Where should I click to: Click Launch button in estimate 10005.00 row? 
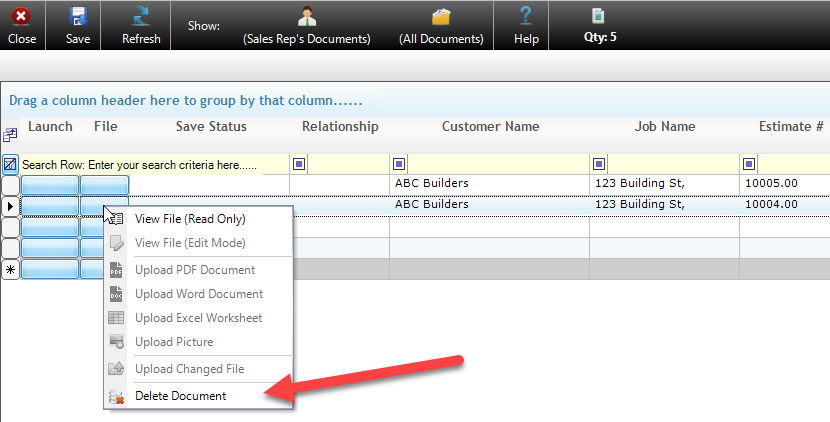pos(50,185)
